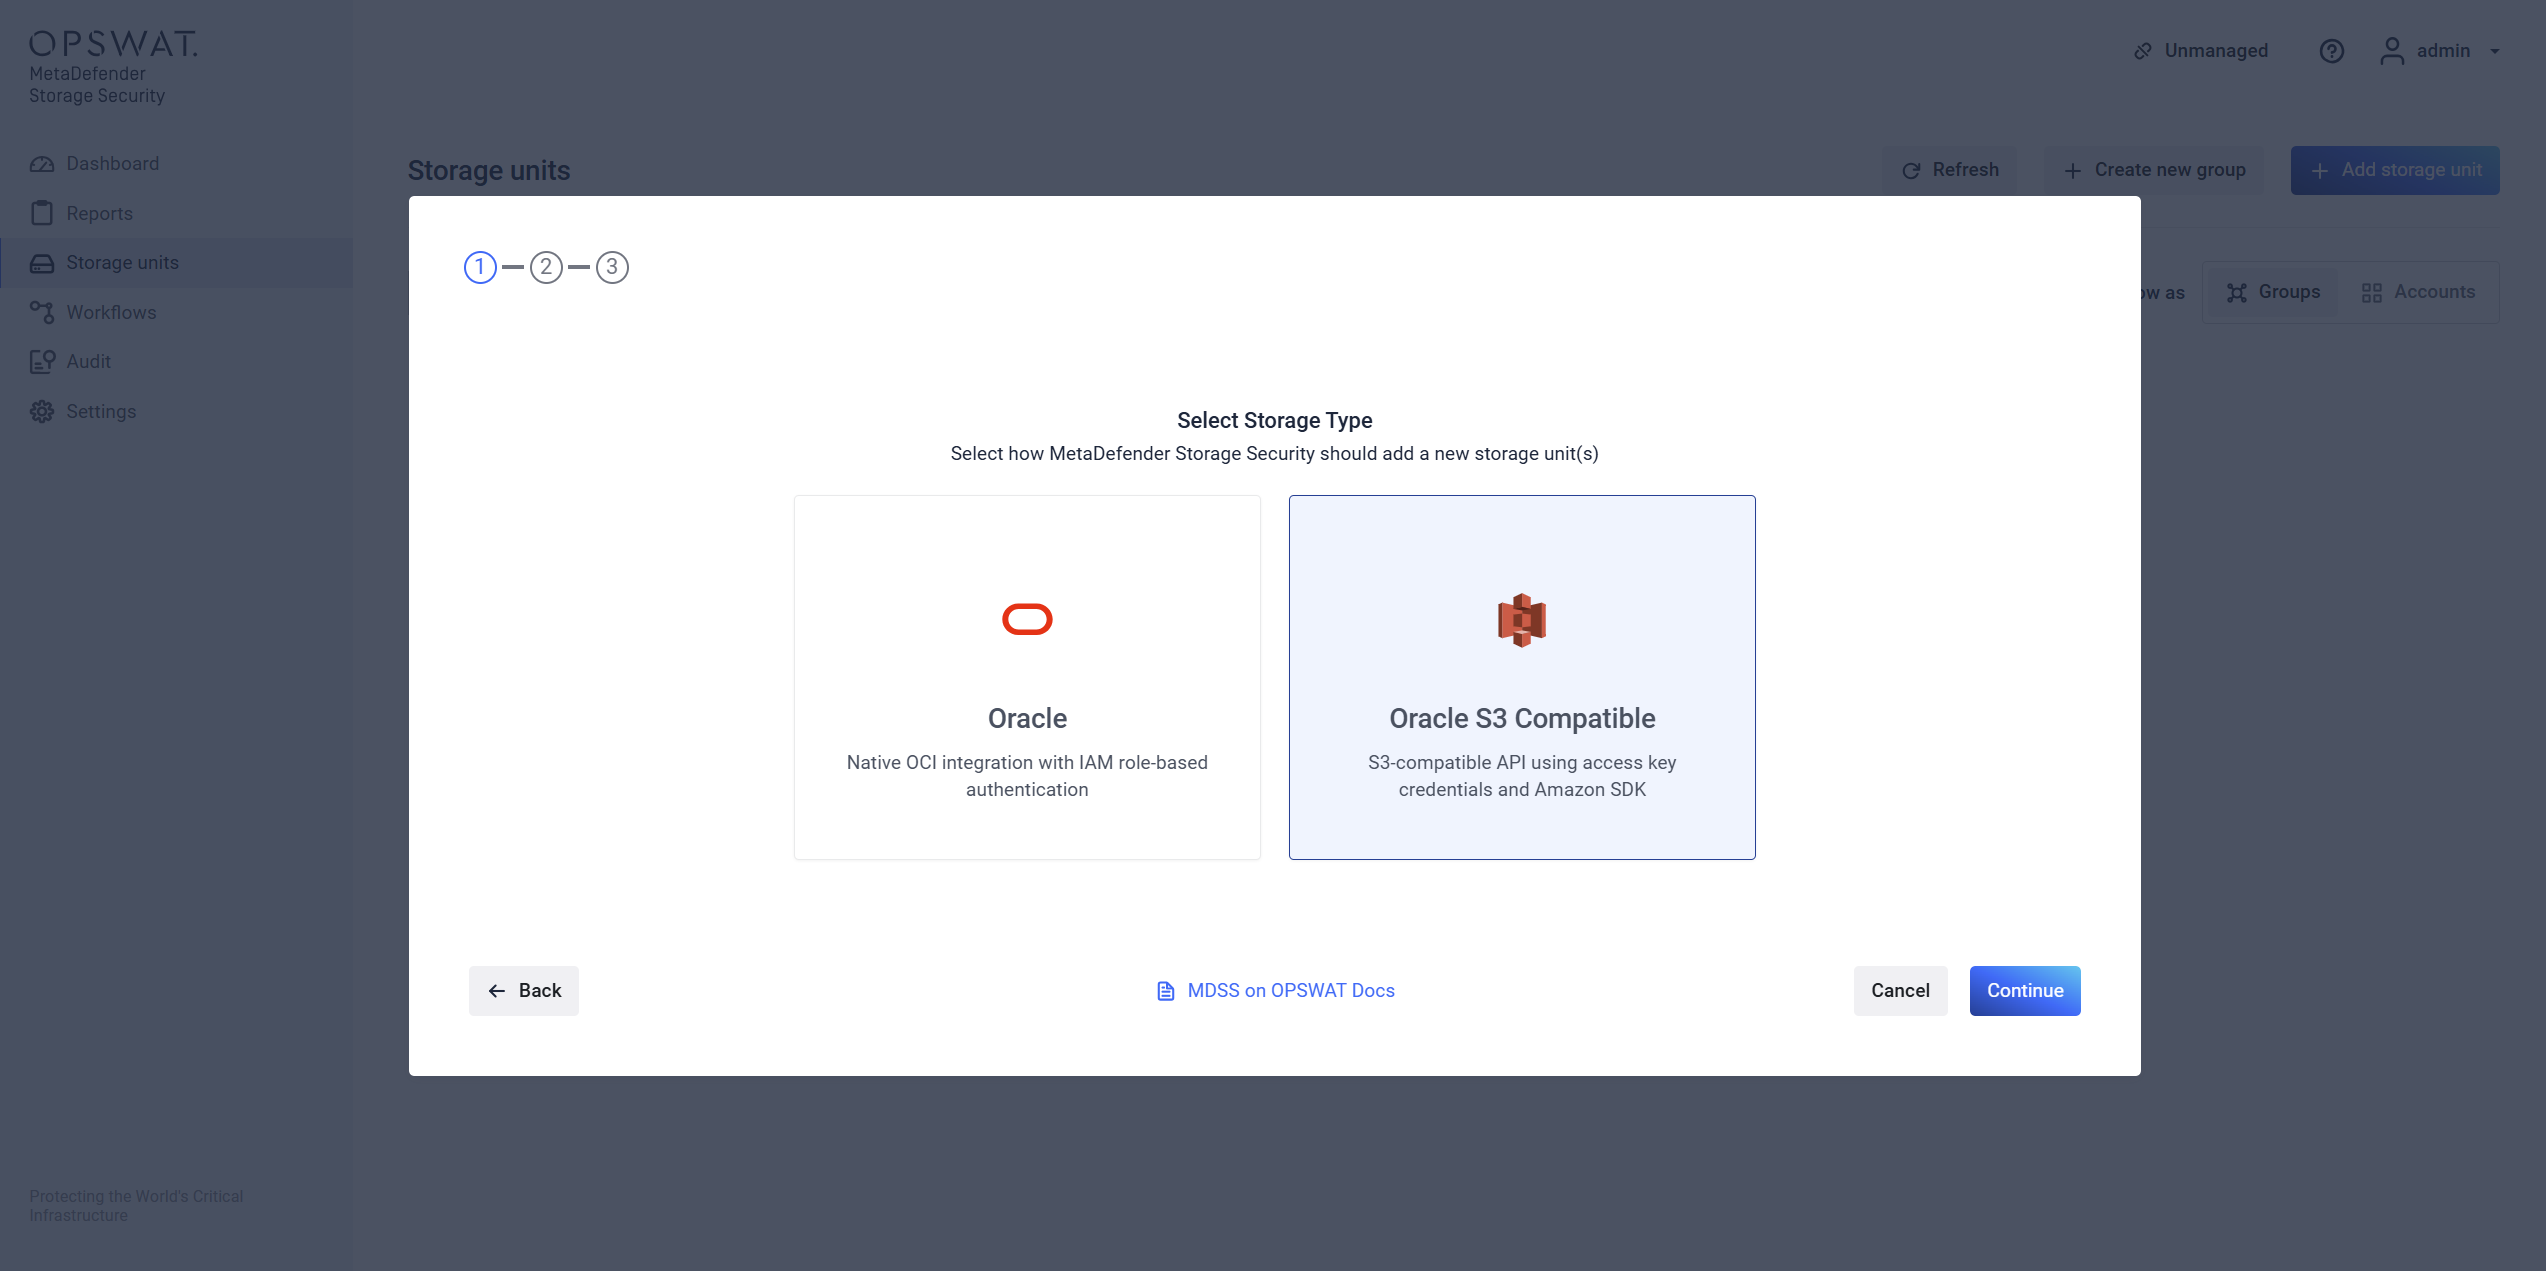
Task: Click the Amazon S3 bucket icon
Action: pos(1521,620)
